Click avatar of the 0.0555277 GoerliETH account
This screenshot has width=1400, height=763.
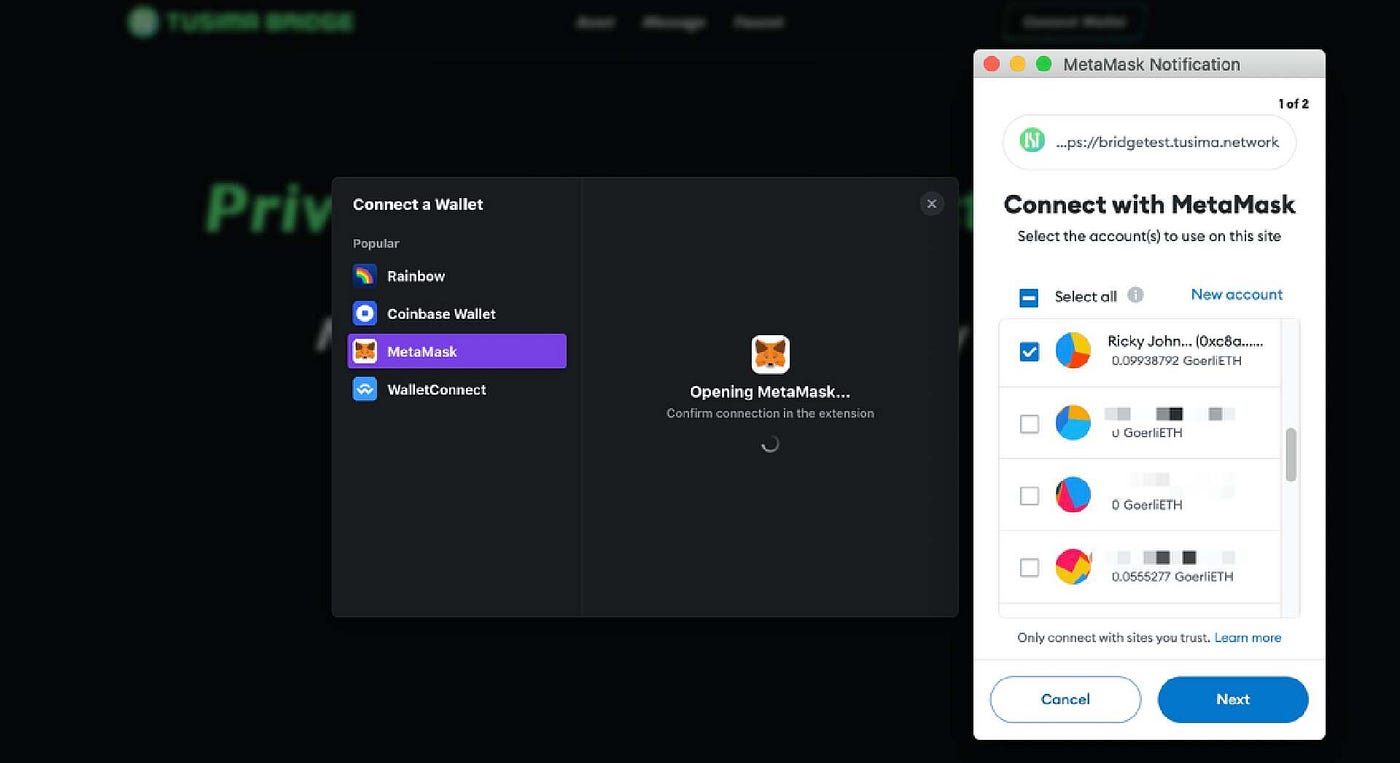(1073, 567)
